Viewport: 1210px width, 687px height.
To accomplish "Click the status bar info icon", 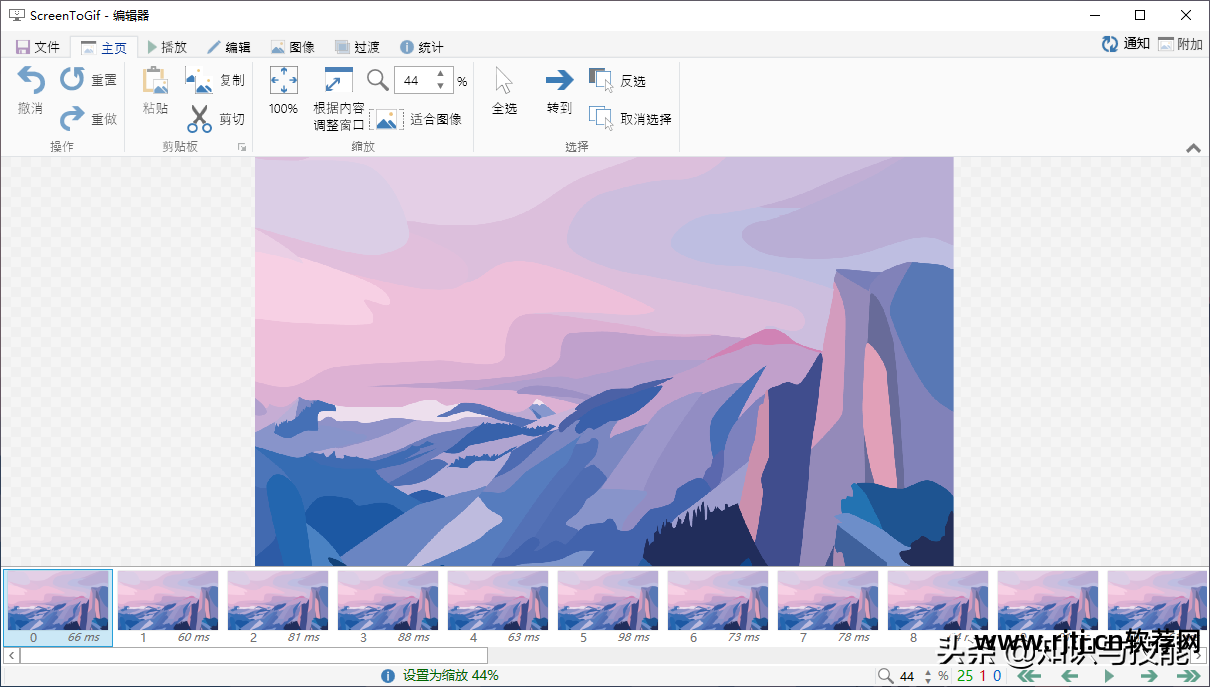I will [x=388, y=676].
